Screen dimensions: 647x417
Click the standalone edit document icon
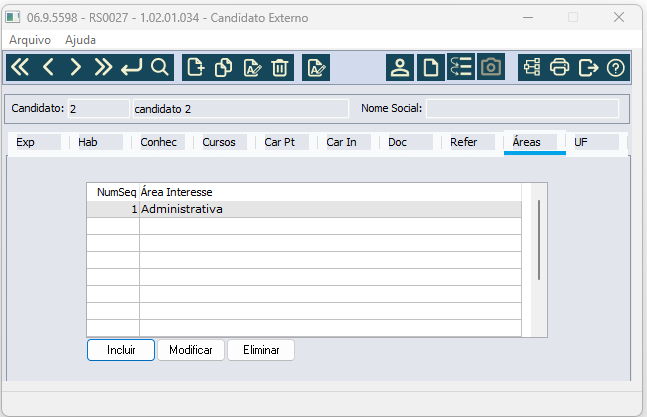(x=316, y=67)
